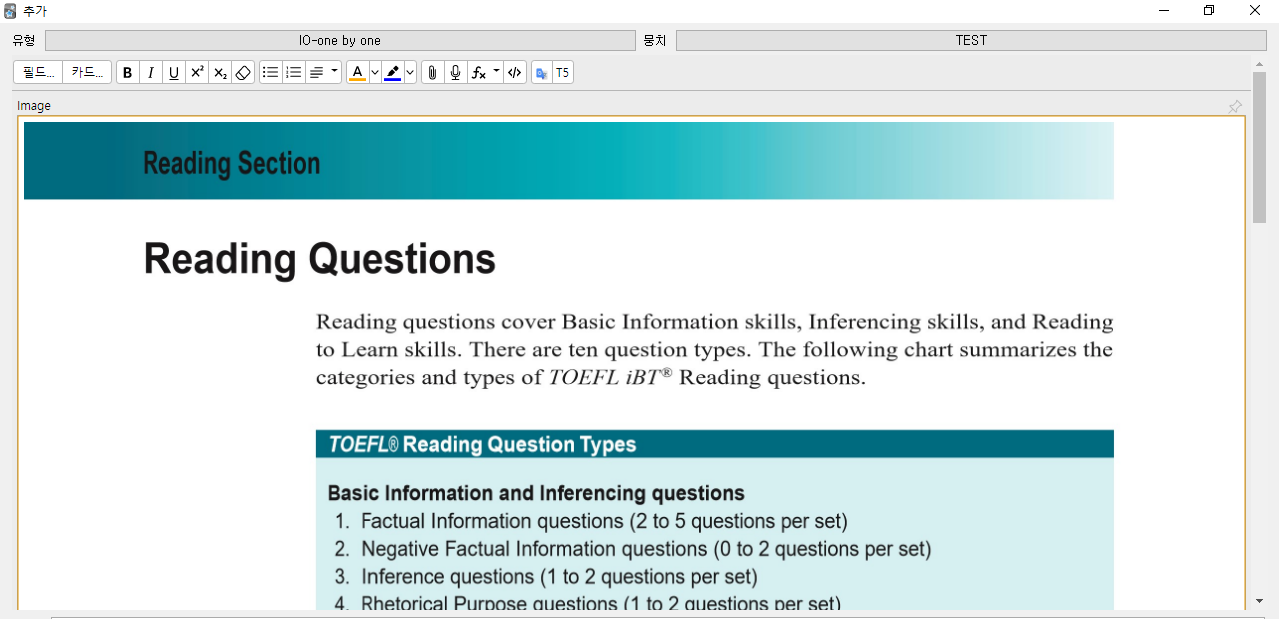Insert an equation using the fx icon

pyautogui.click(x=479, y=71)
